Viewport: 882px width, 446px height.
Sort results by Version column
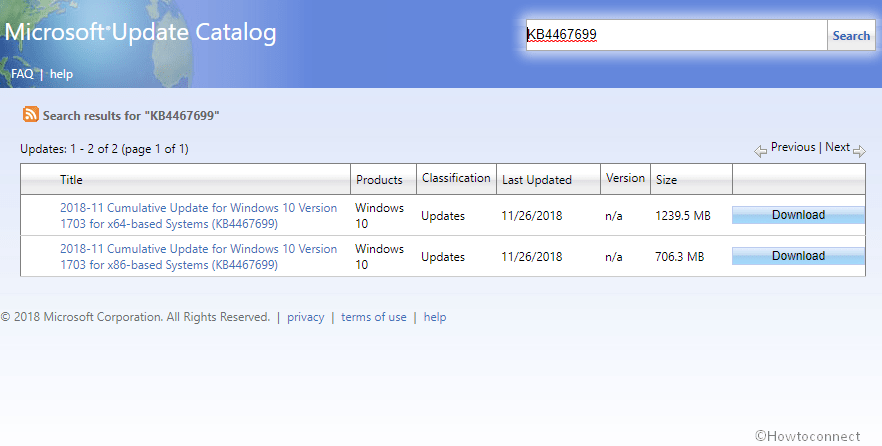point(626,178)
